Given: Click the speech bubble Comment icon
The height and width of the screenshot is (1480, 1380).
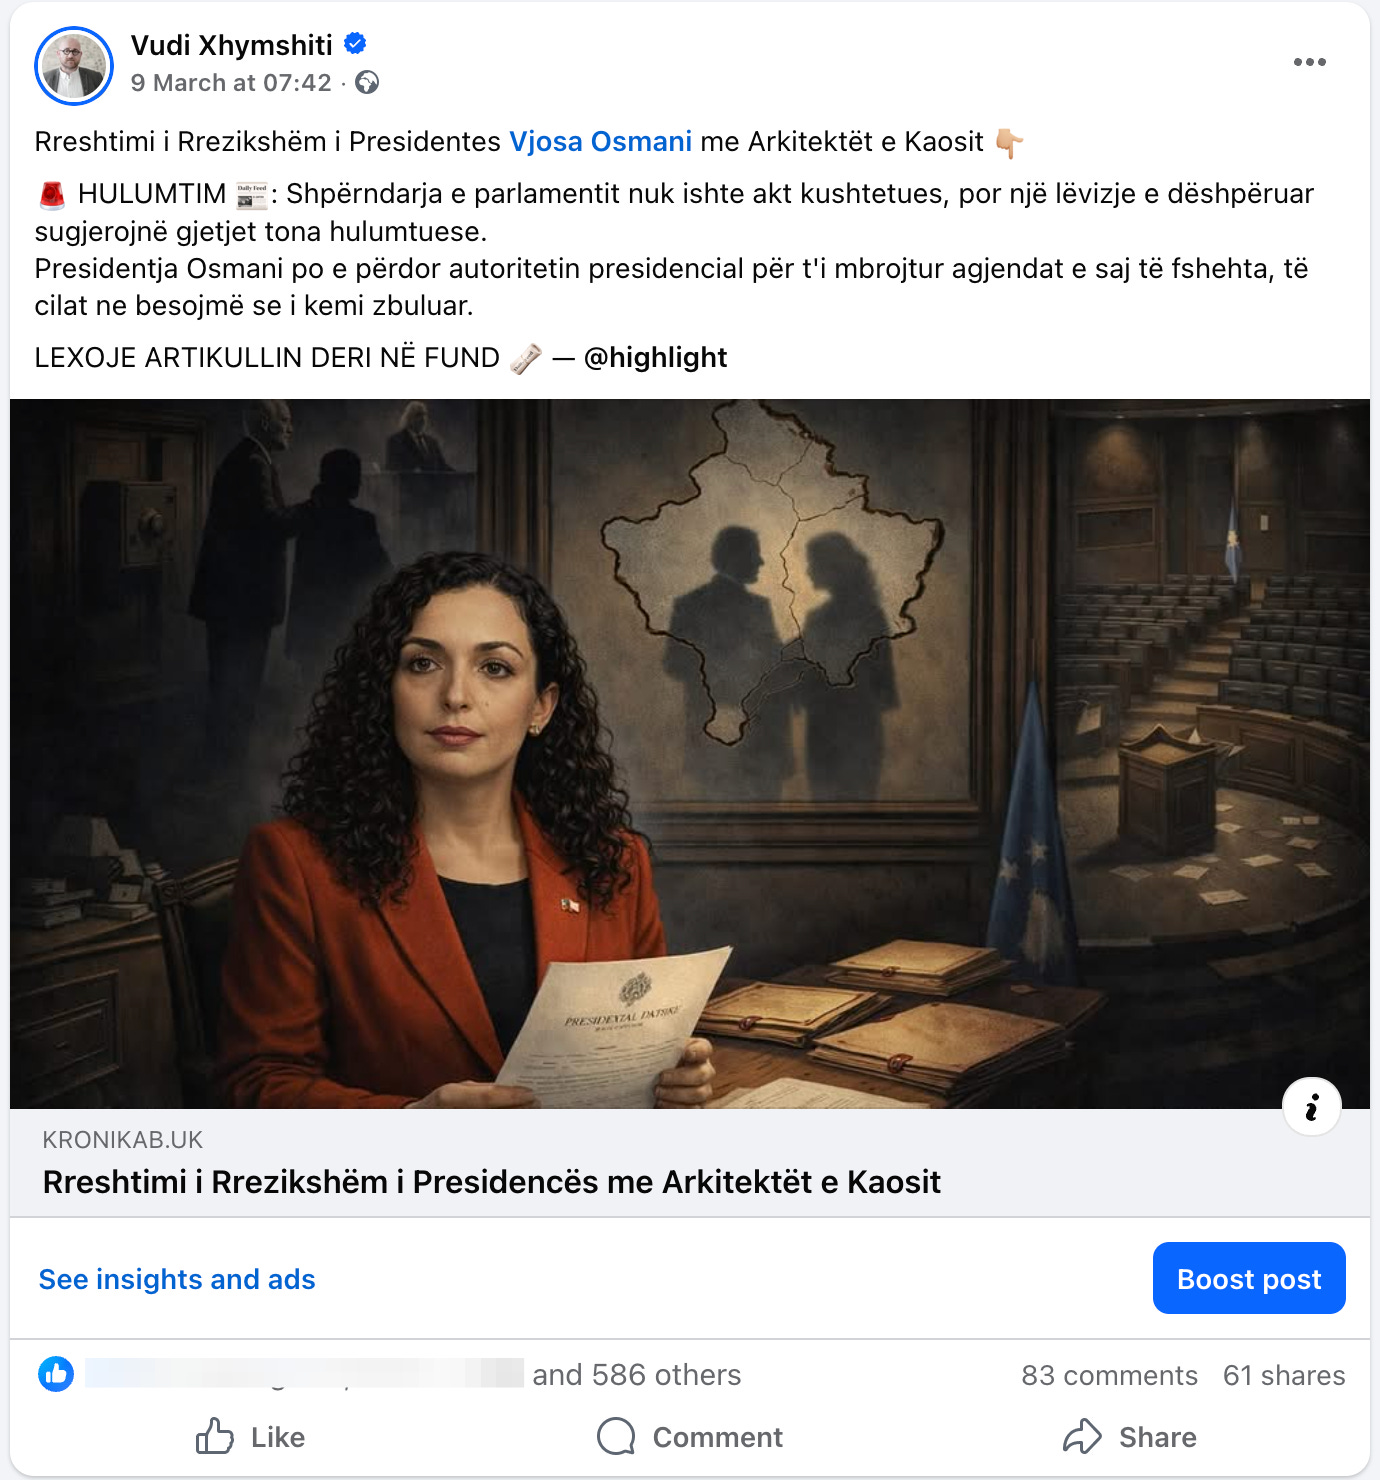Looking at the screenshot, I should pyautogui.click(x=616, y=1437).
